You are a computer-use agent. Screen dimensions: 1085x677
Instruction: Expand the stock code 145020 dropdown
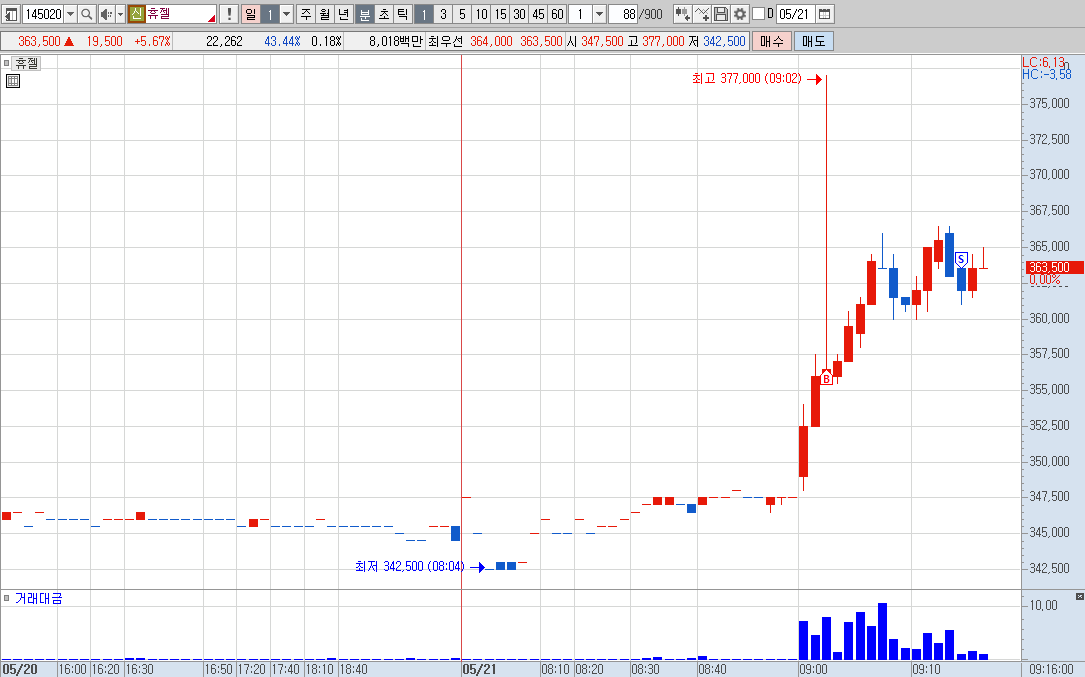(x=70, y=14)
